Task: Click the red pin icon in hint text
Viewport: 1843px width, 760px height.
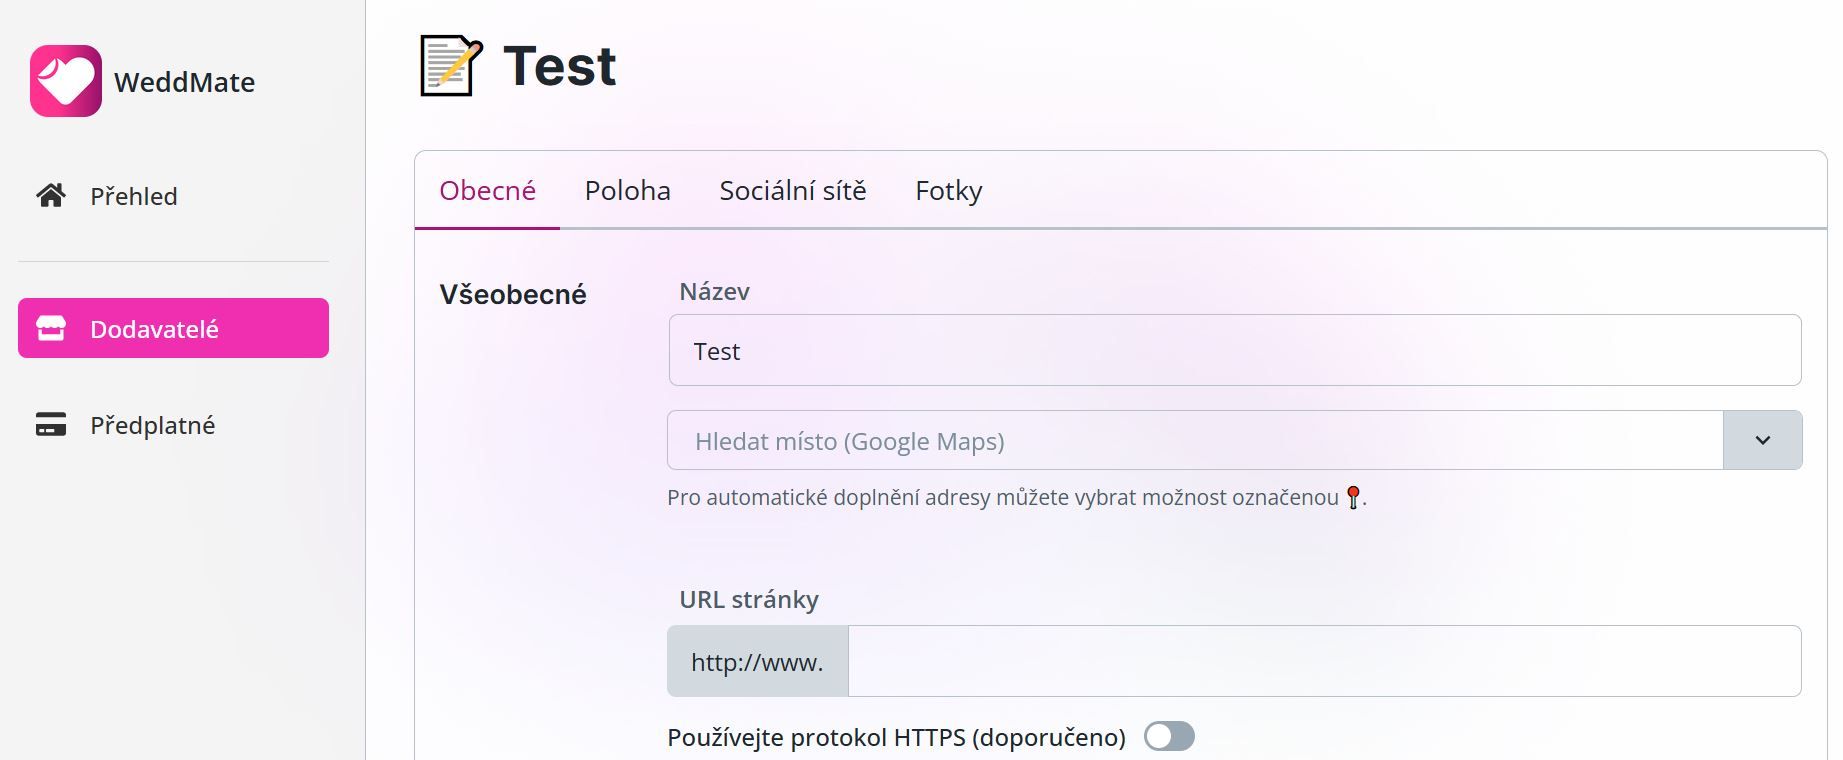Action: point(1353,497)
